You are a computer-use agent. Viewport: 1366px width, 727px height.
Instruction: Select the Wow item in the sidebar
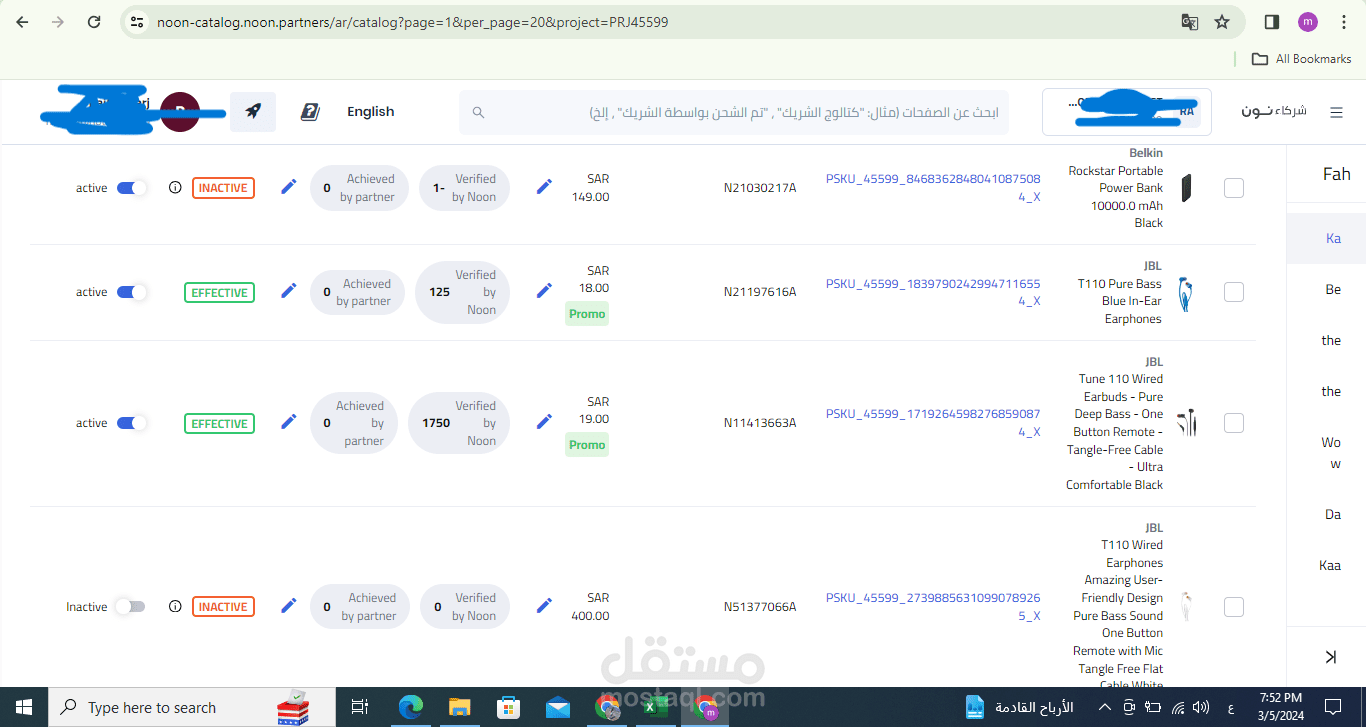[1333, 453]
